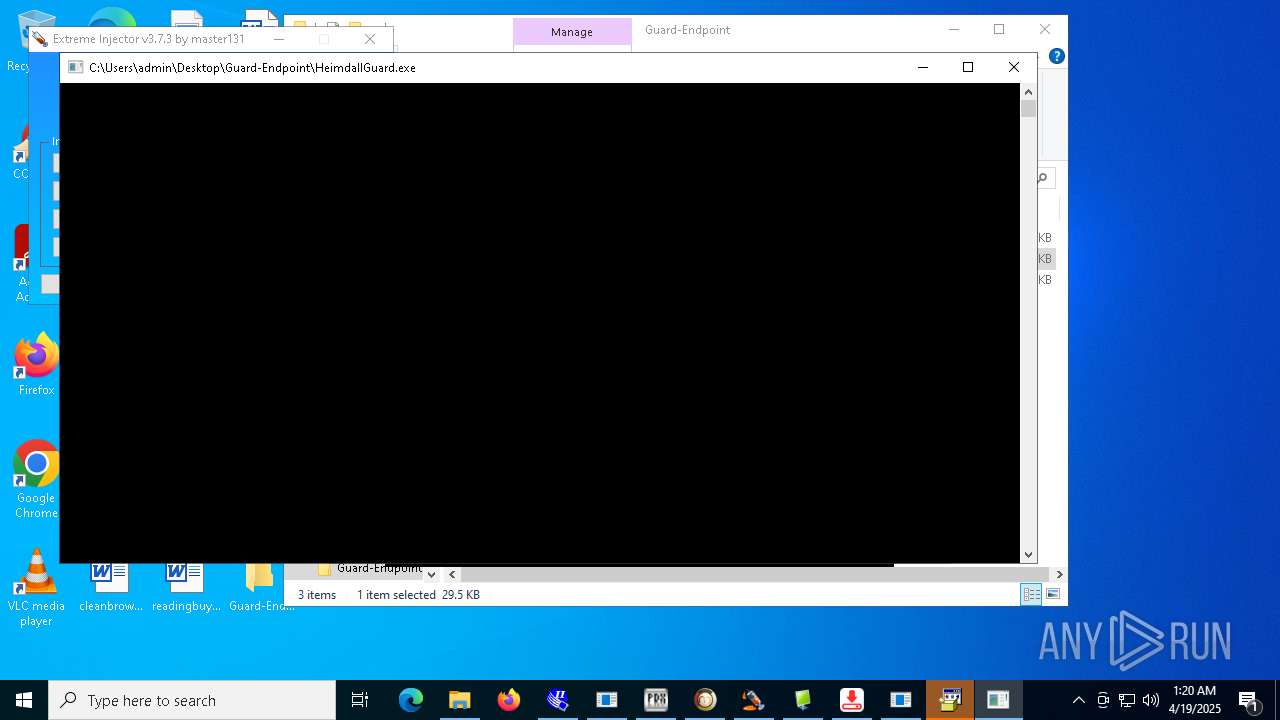Screen dimensions: 1280x720
Task: Close the Extreme Injector window
Action: click(370, 39)
